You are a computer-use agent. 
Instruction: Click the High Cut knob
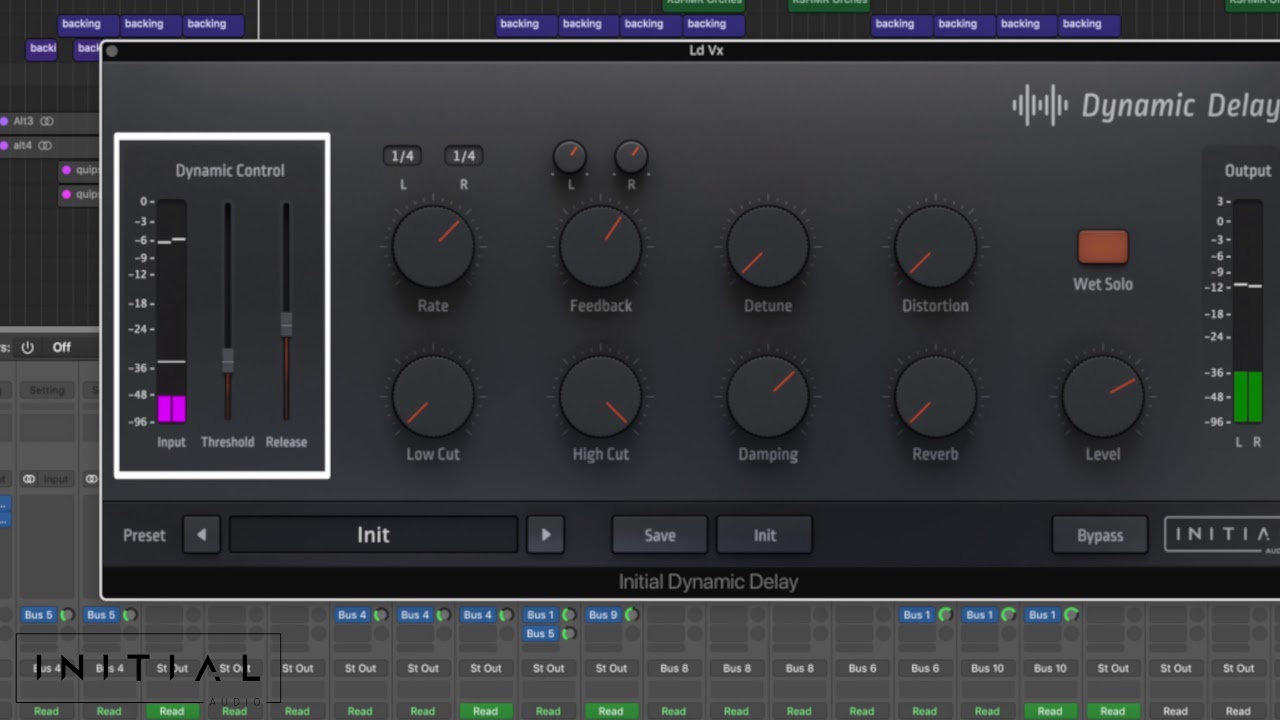[x=601, y=396]
